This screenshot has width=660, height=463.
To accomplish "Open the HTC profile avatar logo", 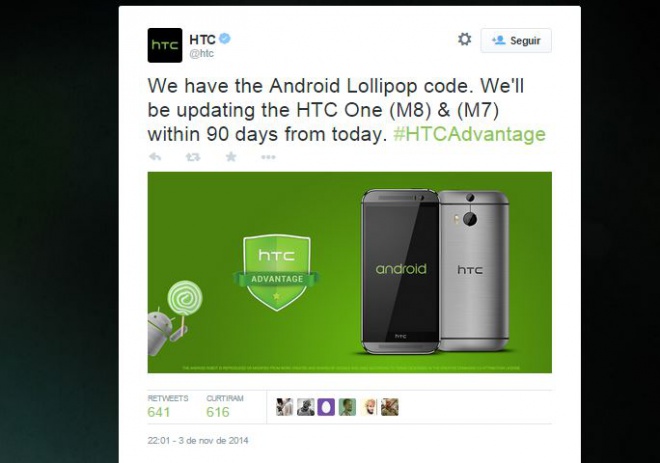I will pos(165,45).
